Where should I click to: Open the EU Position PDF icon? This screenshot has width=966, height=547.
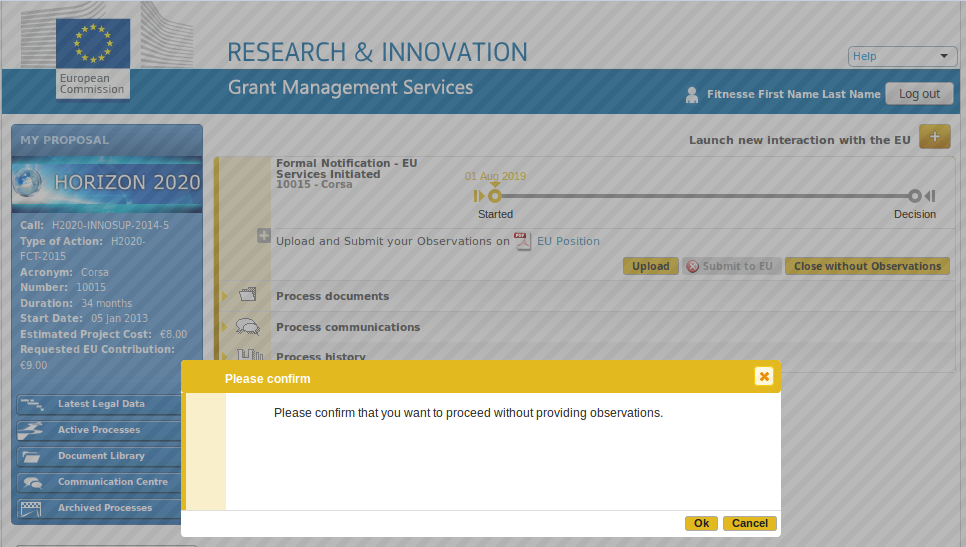(x=522, y=241)
